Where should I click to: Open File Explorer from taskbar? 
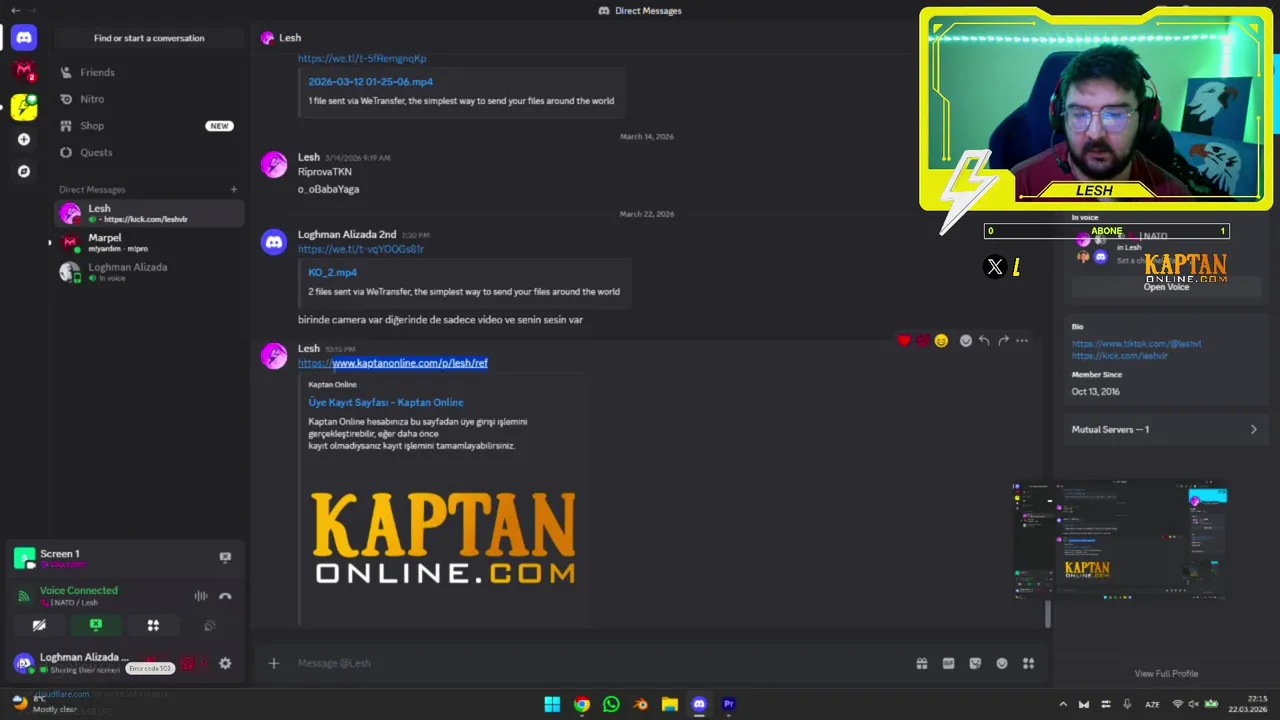click(670, 704)
